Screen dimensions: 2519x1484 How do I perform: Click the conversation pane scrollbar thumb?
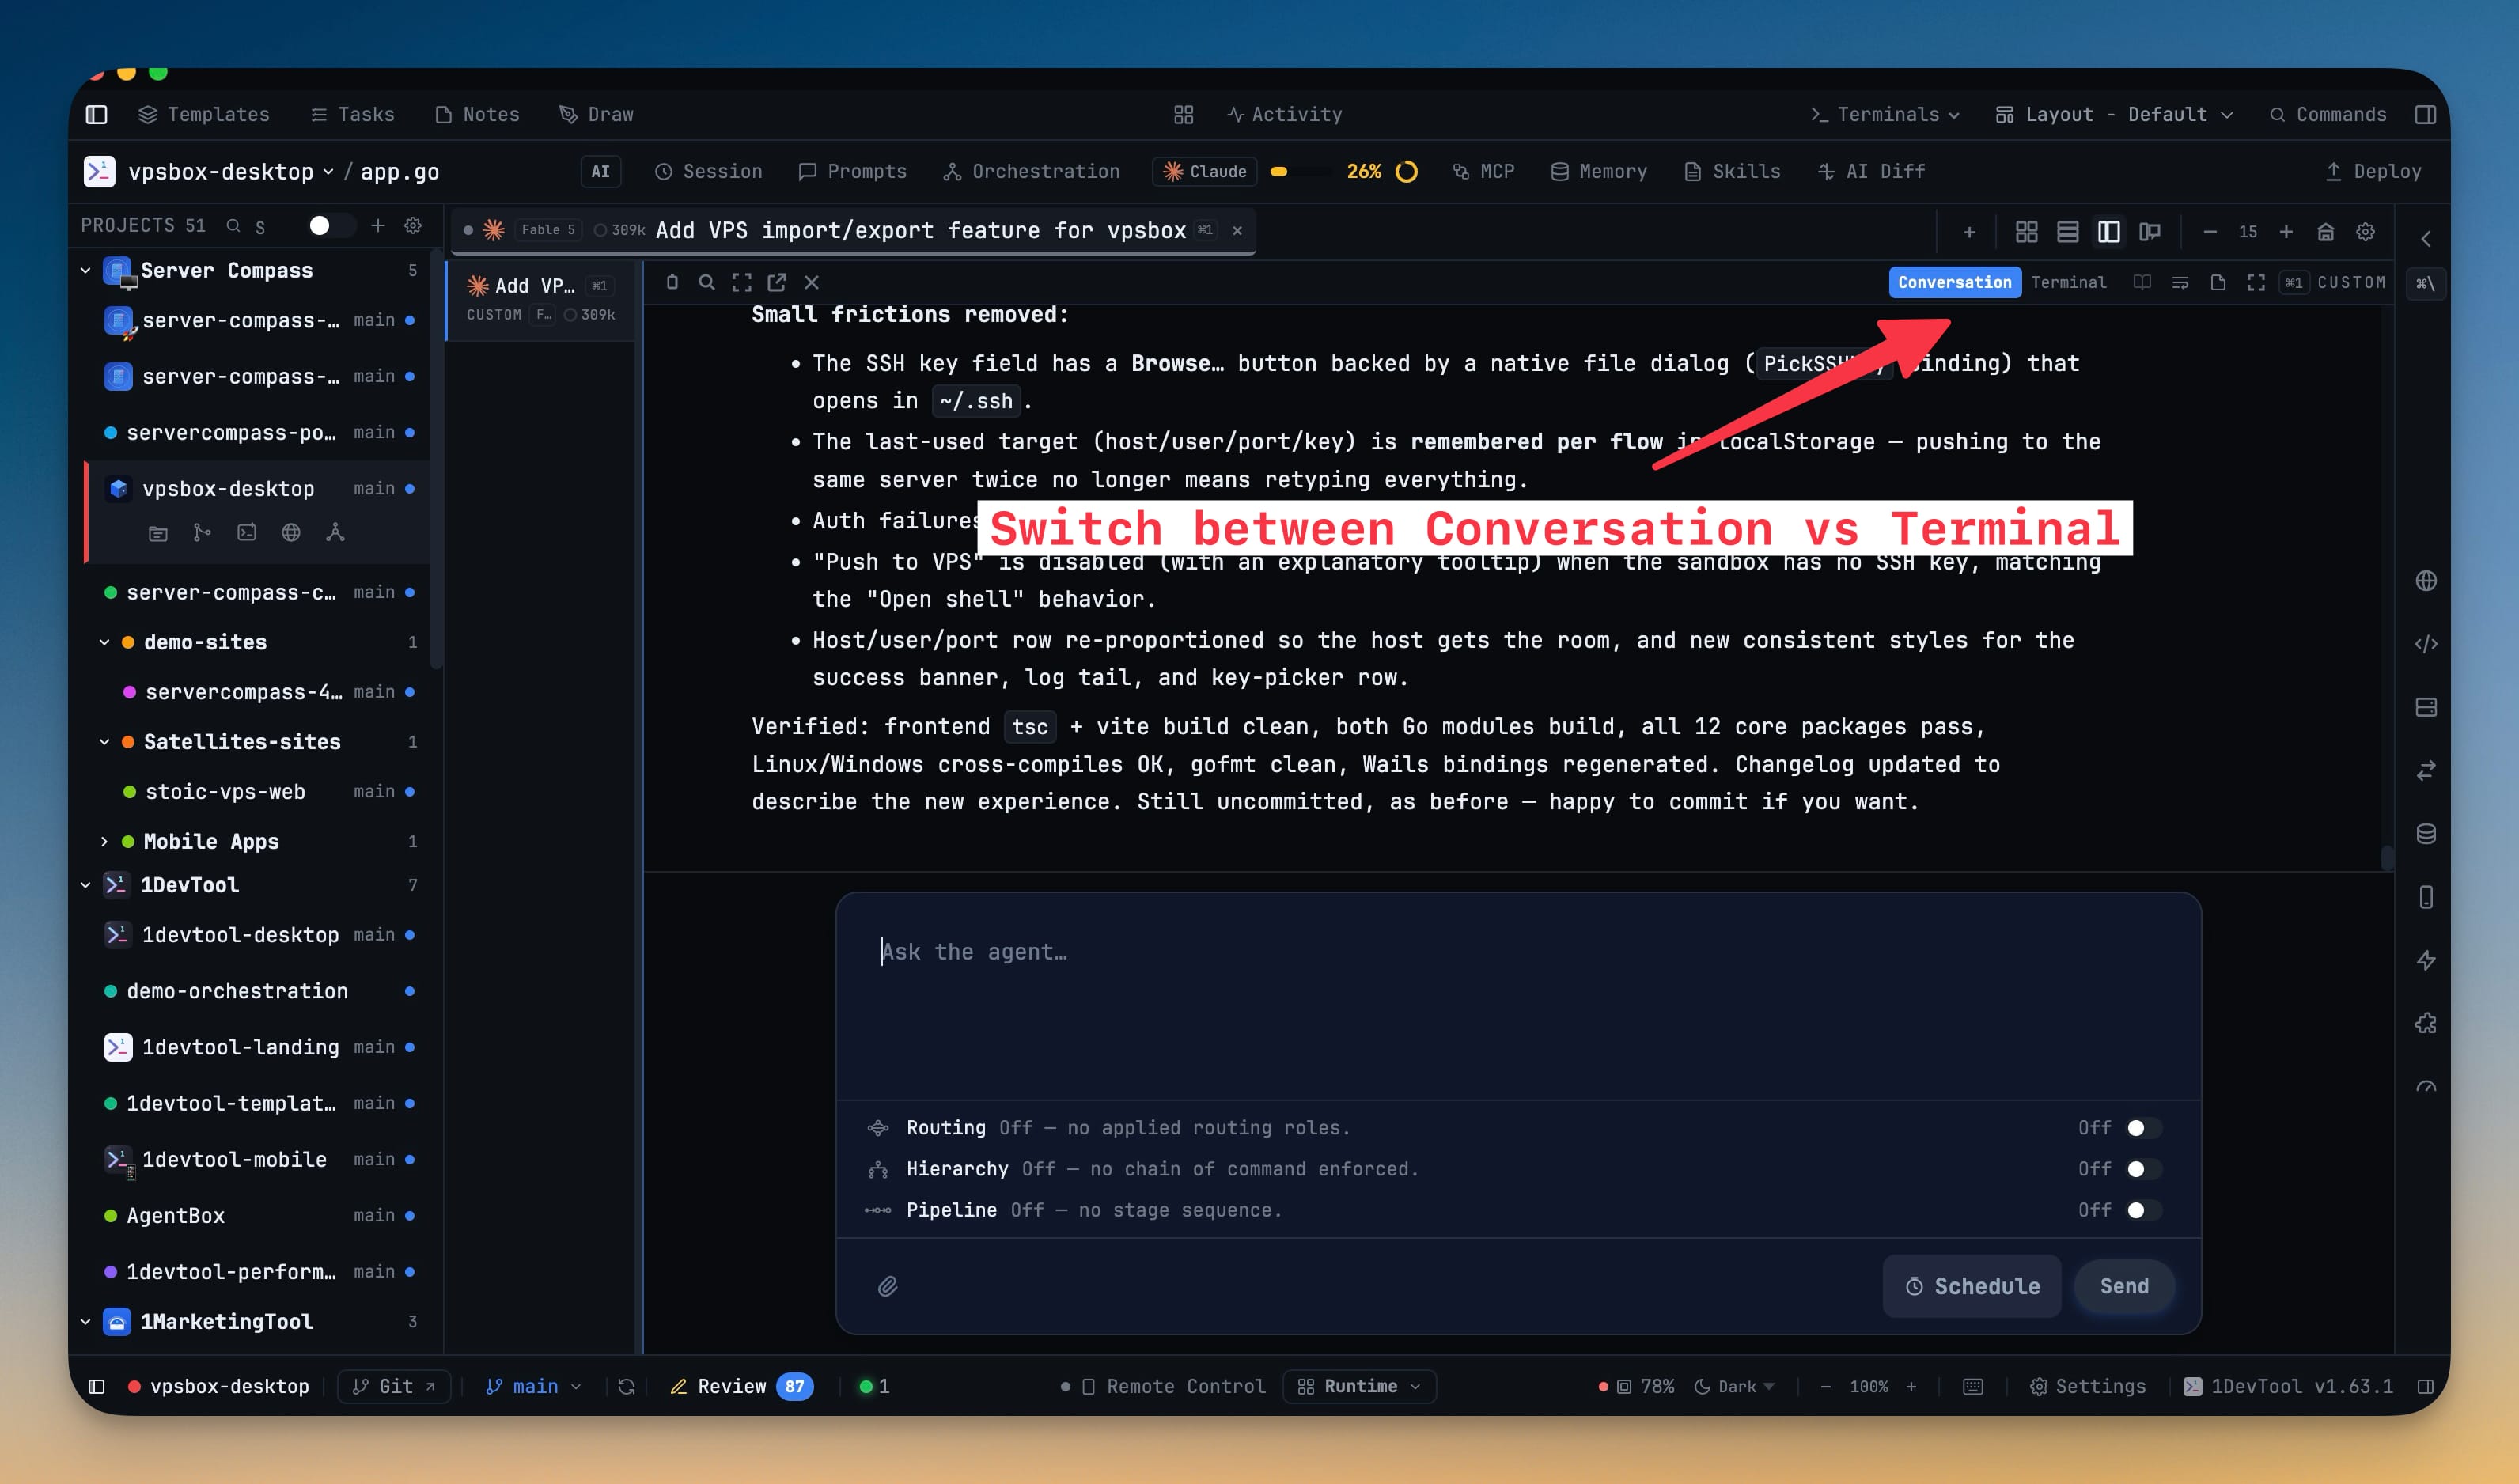pyautogui.click(x=2387, y=858)
